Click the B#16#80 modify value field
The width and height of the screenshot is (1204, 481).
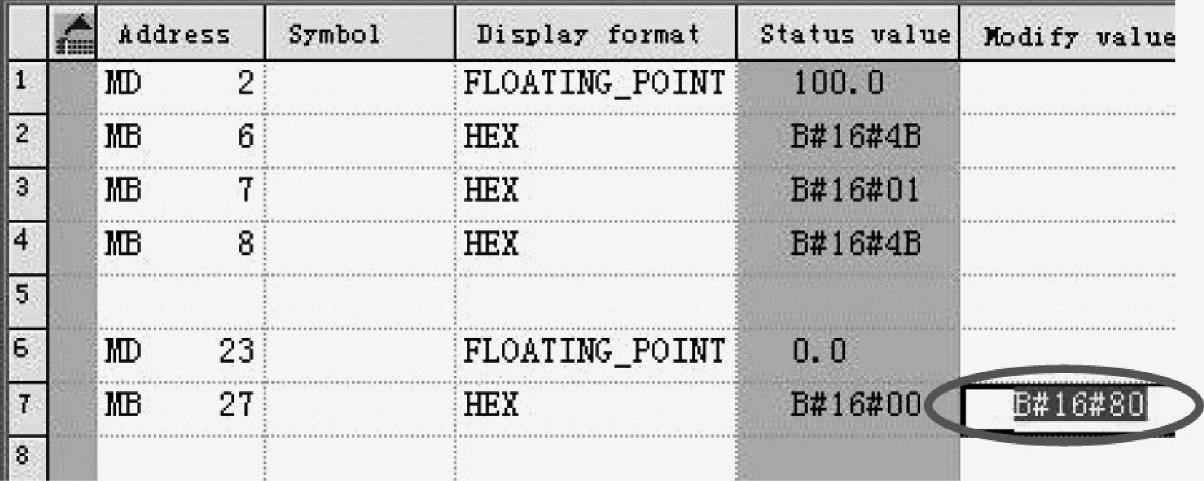click(1065, 406)
